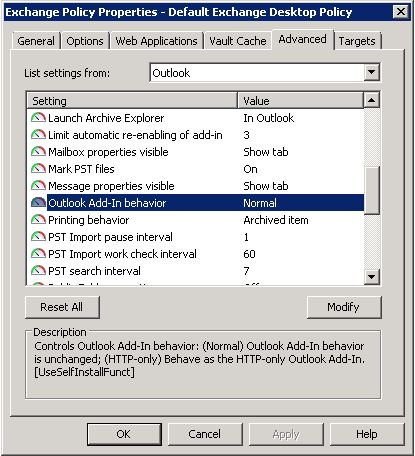Click the value 3 for Limit automatic re-enabling
Viewport: 415px width, 456px height.
pos(246,135)
